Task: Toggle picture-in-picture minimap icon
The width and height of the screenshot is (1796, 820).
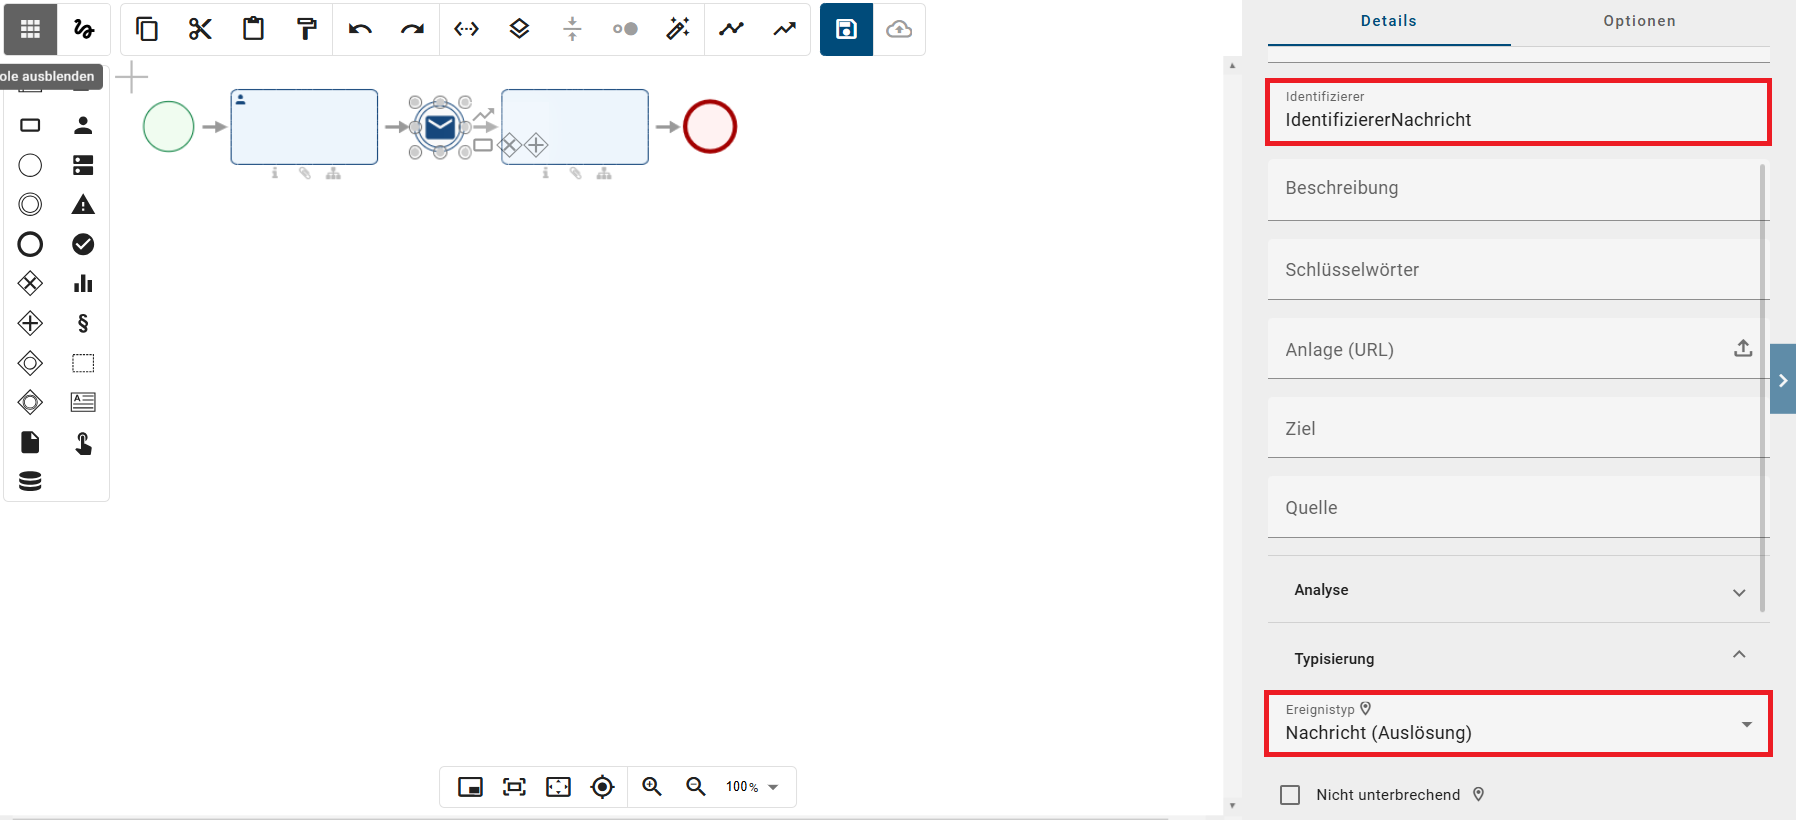Action: tap(470, 787)
